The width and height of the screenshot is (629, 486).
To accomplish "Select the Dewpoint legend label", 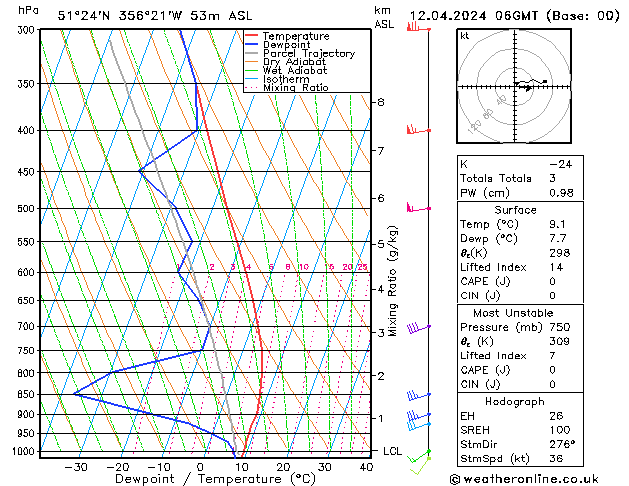I will [x=286, y=45].
